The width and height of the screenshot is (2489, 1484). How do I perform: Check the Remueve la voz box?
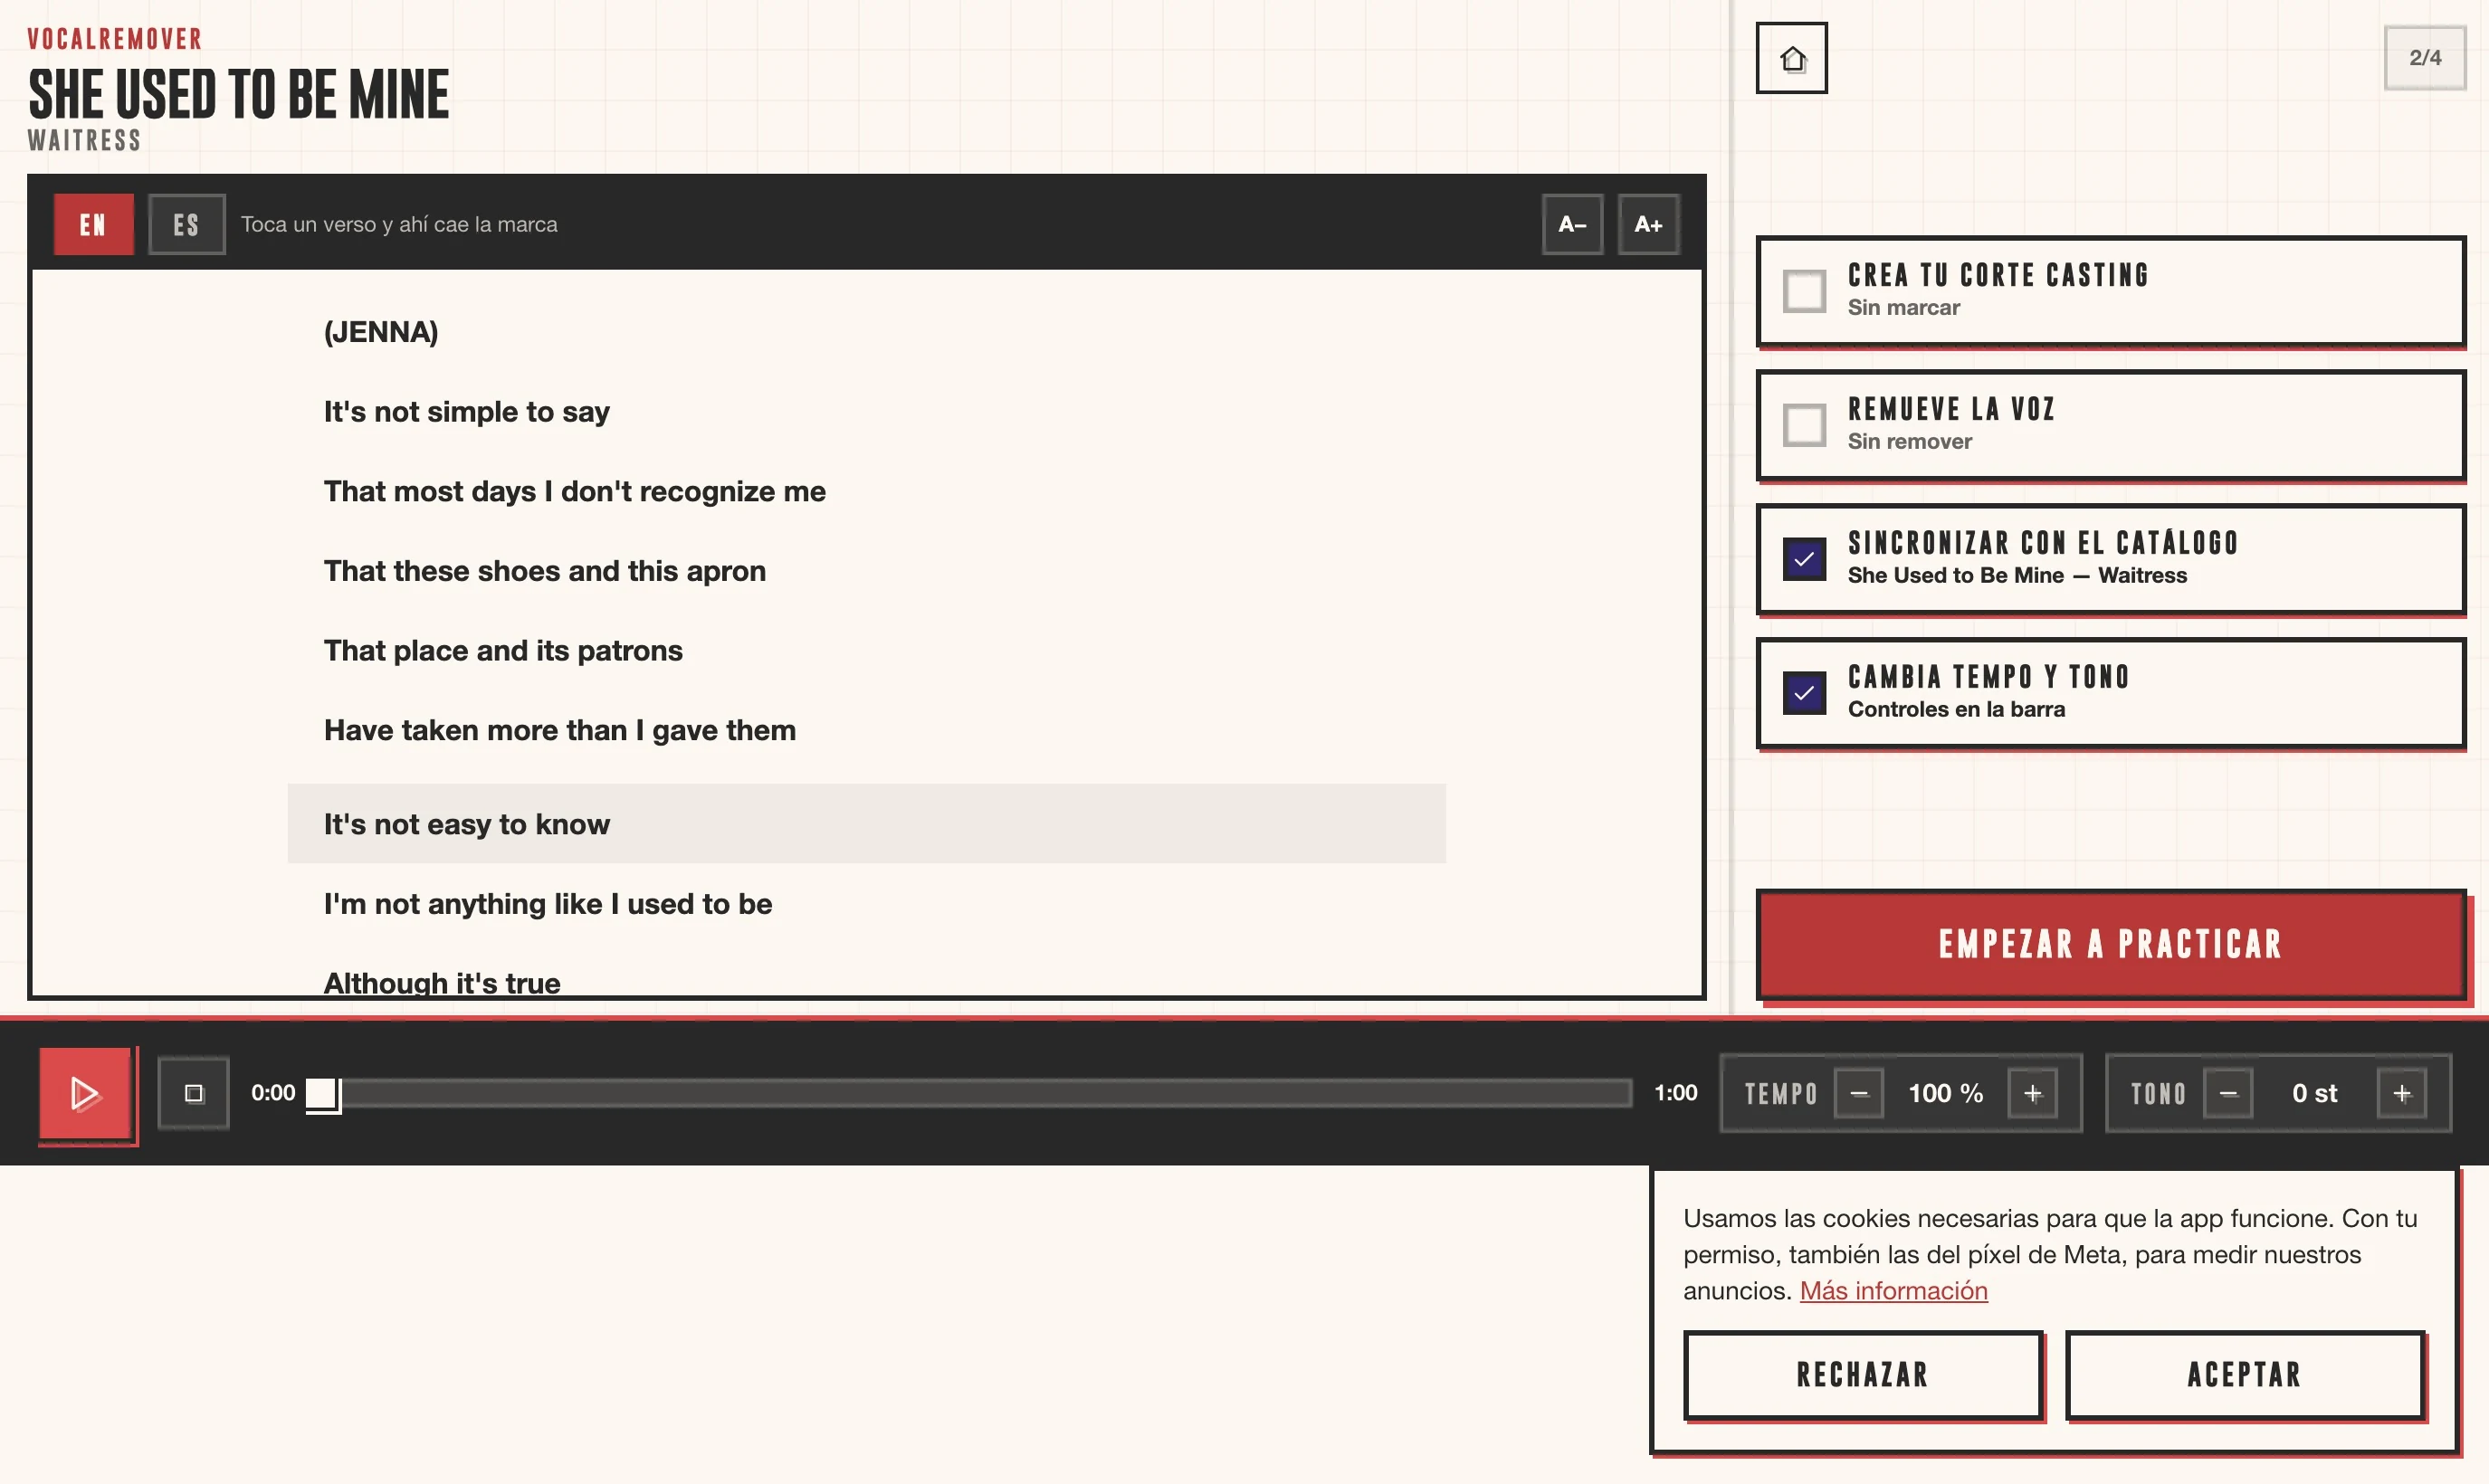[1804, 425]
